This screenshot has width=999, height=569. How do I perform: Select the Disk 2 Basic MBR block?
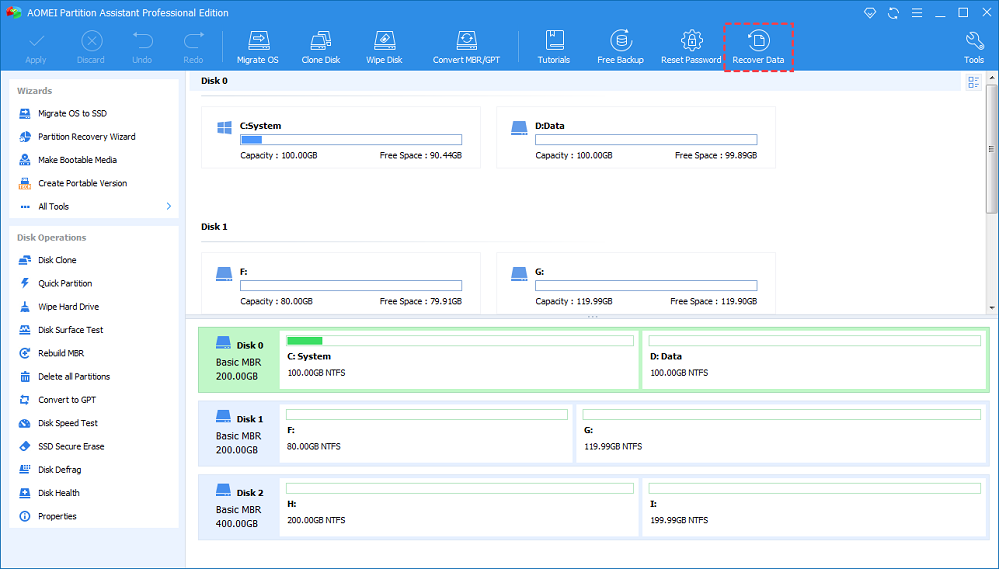[238, 508]
